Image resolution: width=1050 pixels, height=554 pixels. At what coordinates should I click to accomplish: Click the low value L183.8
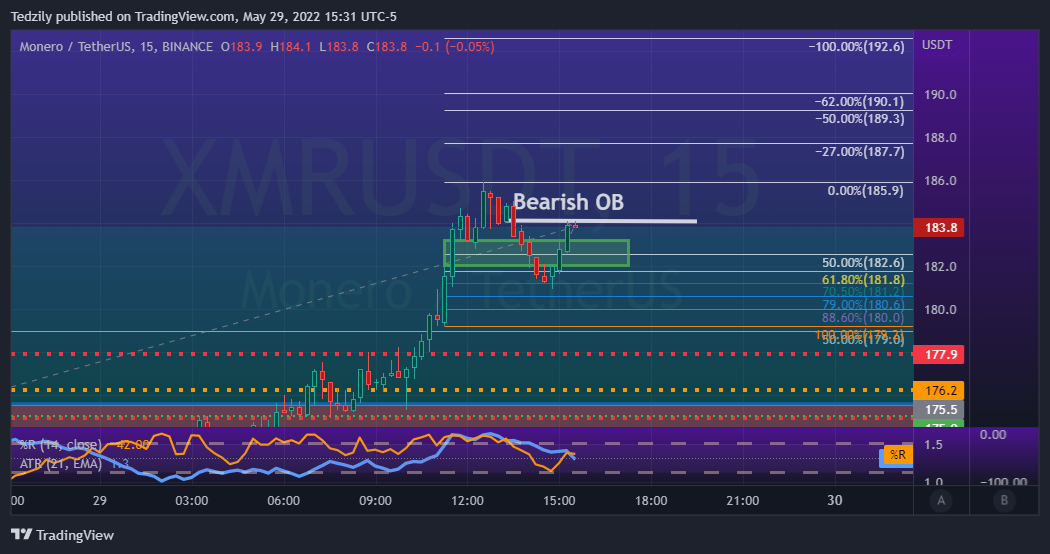tap(339, 47)
